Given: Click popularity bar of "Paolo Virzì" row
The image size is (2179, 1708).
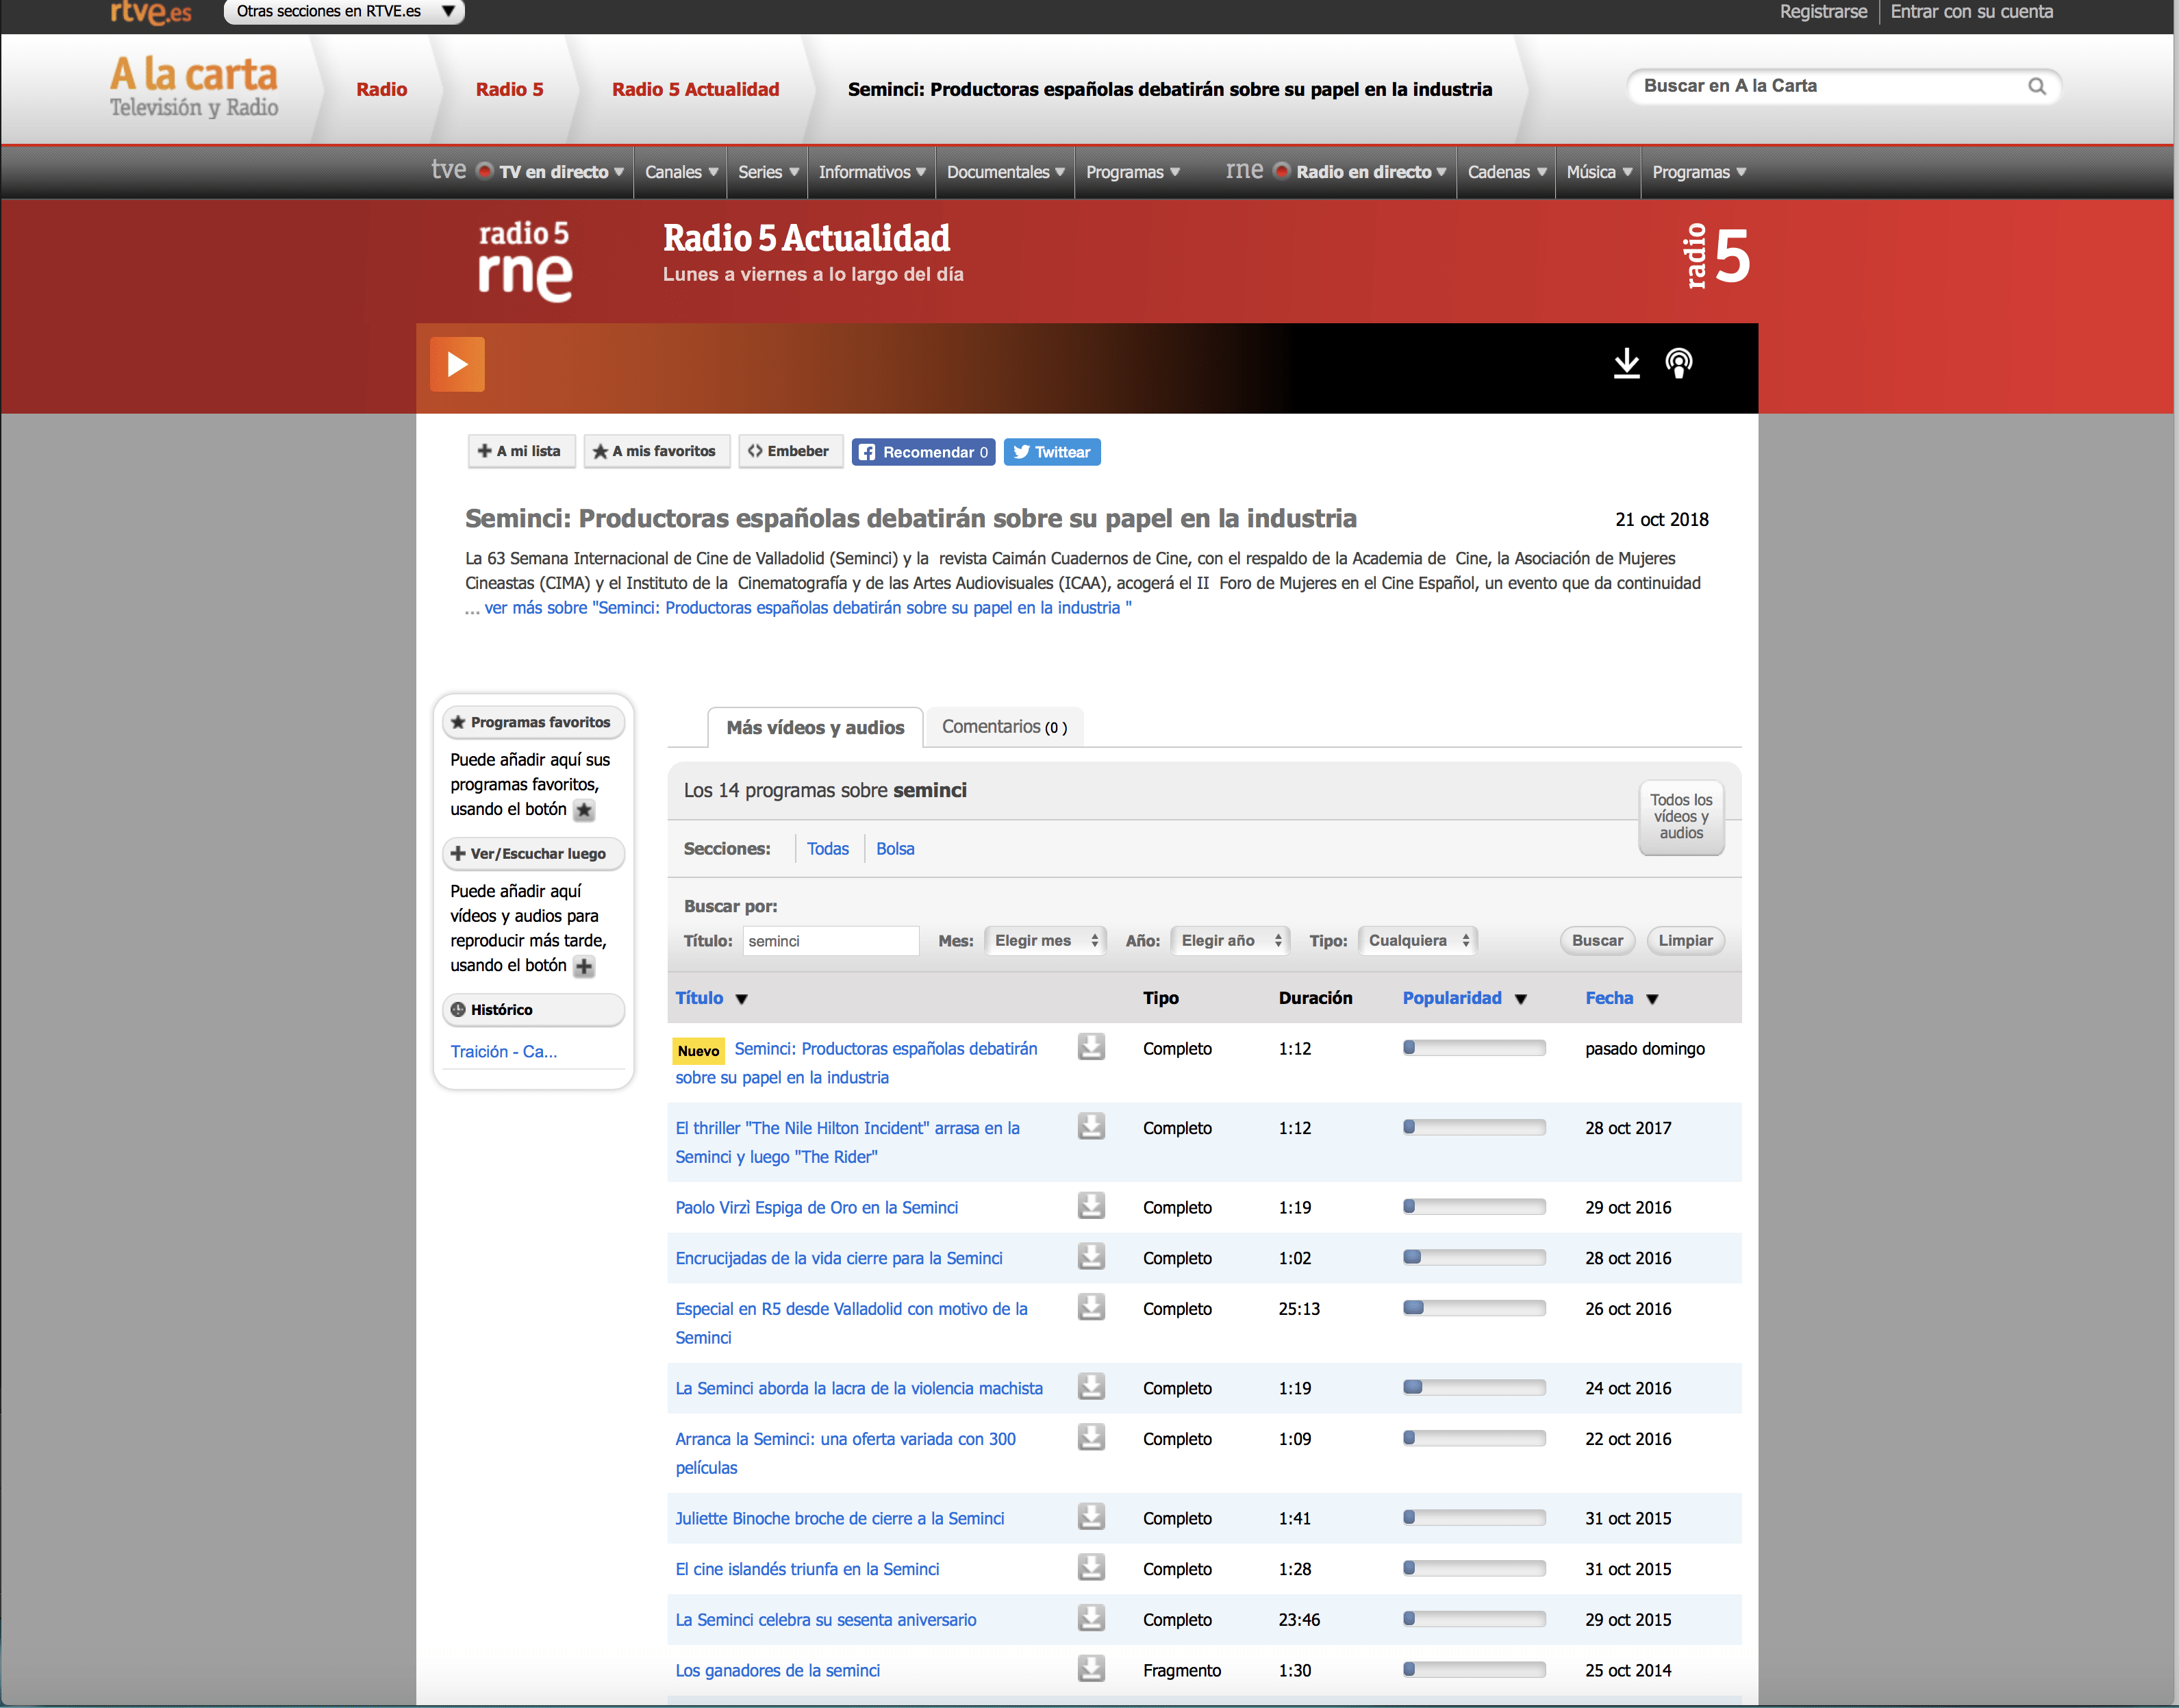Looking at the screenshot, I should (1474, 1207).
